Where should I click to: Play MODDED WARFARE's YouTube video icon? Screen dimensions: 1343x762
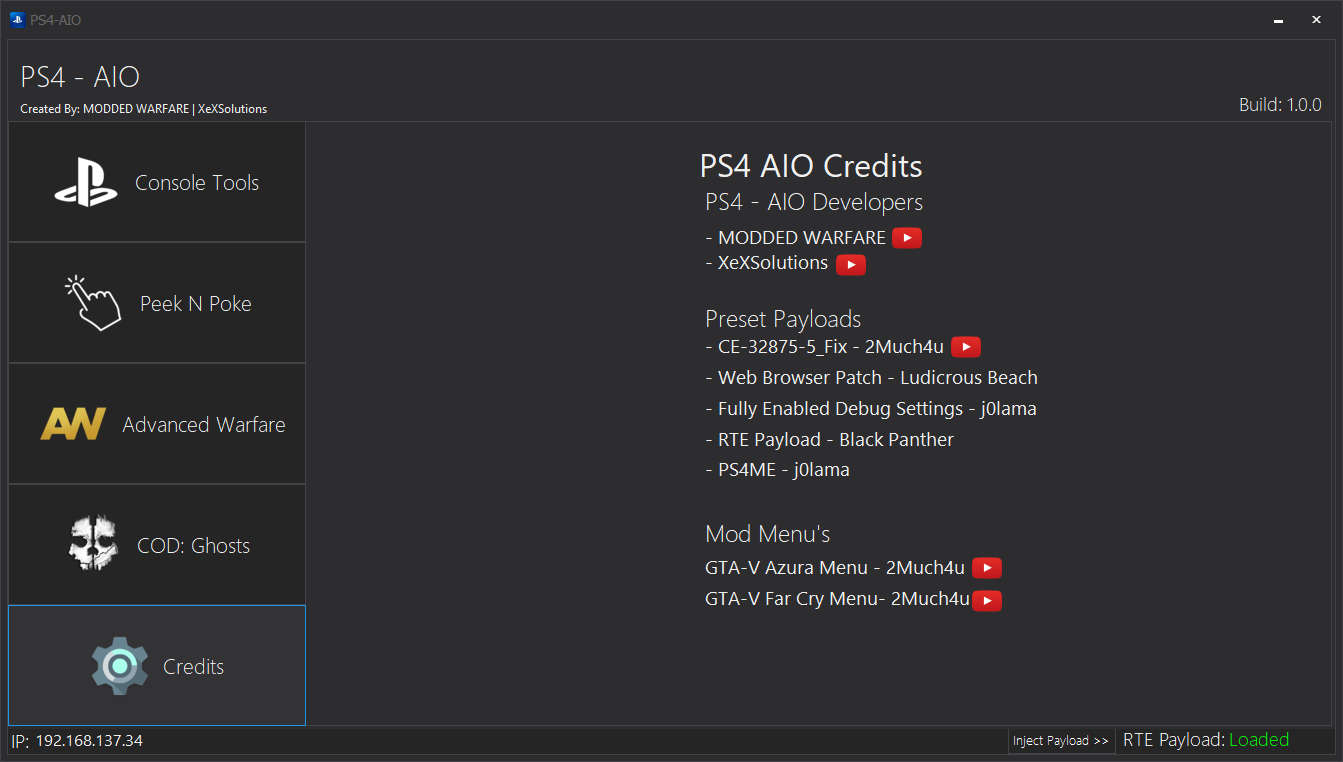(906, 237)
